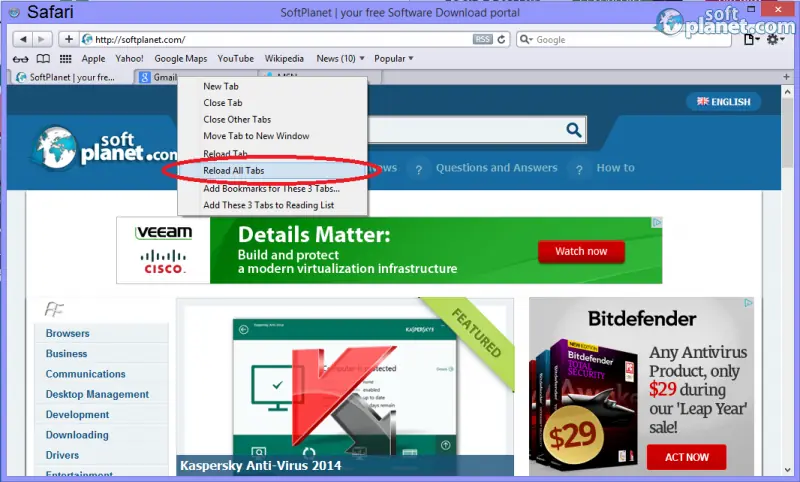800x482 pixels.
Task: Click the Bitdefender product box image
Action: point(584,403)
